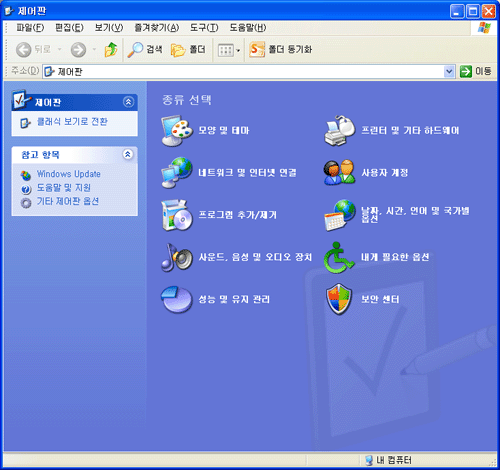Open the Printers and Other Hardware icon
500x470 pixels.
coord(339,130)
